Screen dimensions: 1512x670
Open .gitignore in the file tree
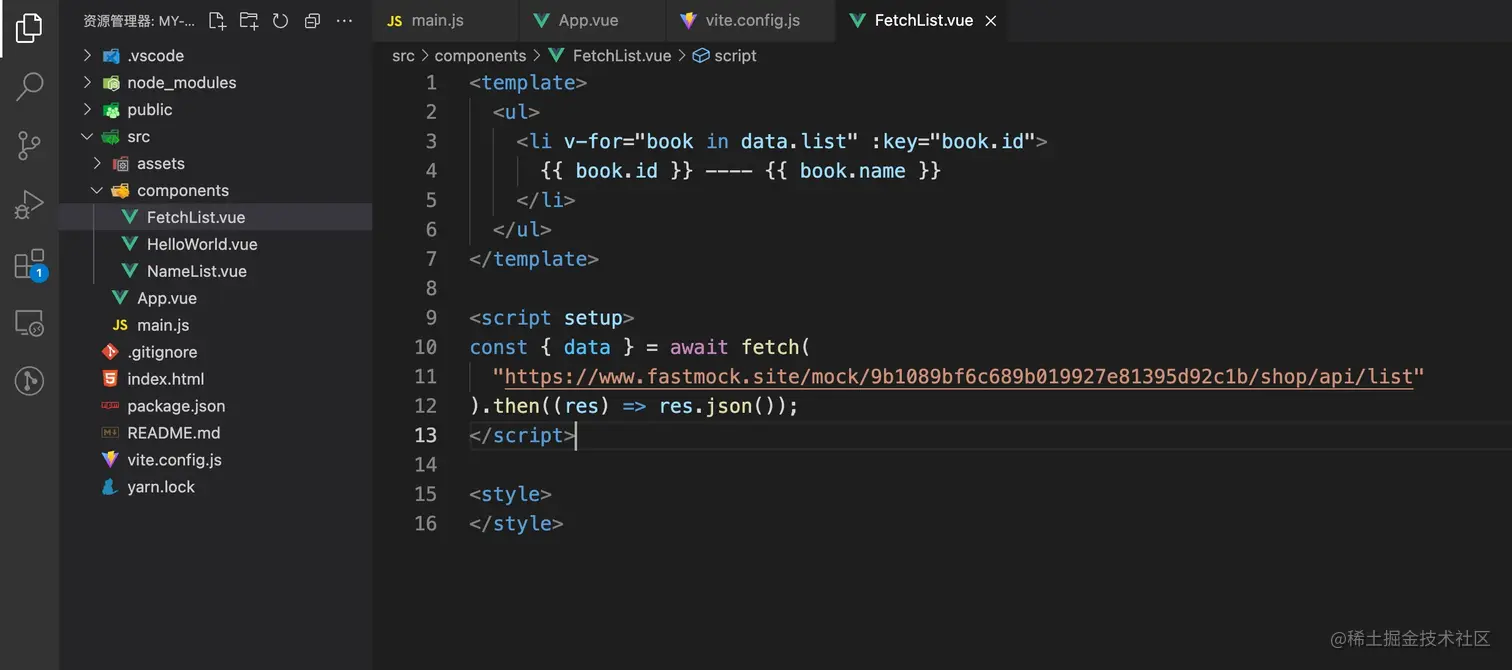click(216, 352)
